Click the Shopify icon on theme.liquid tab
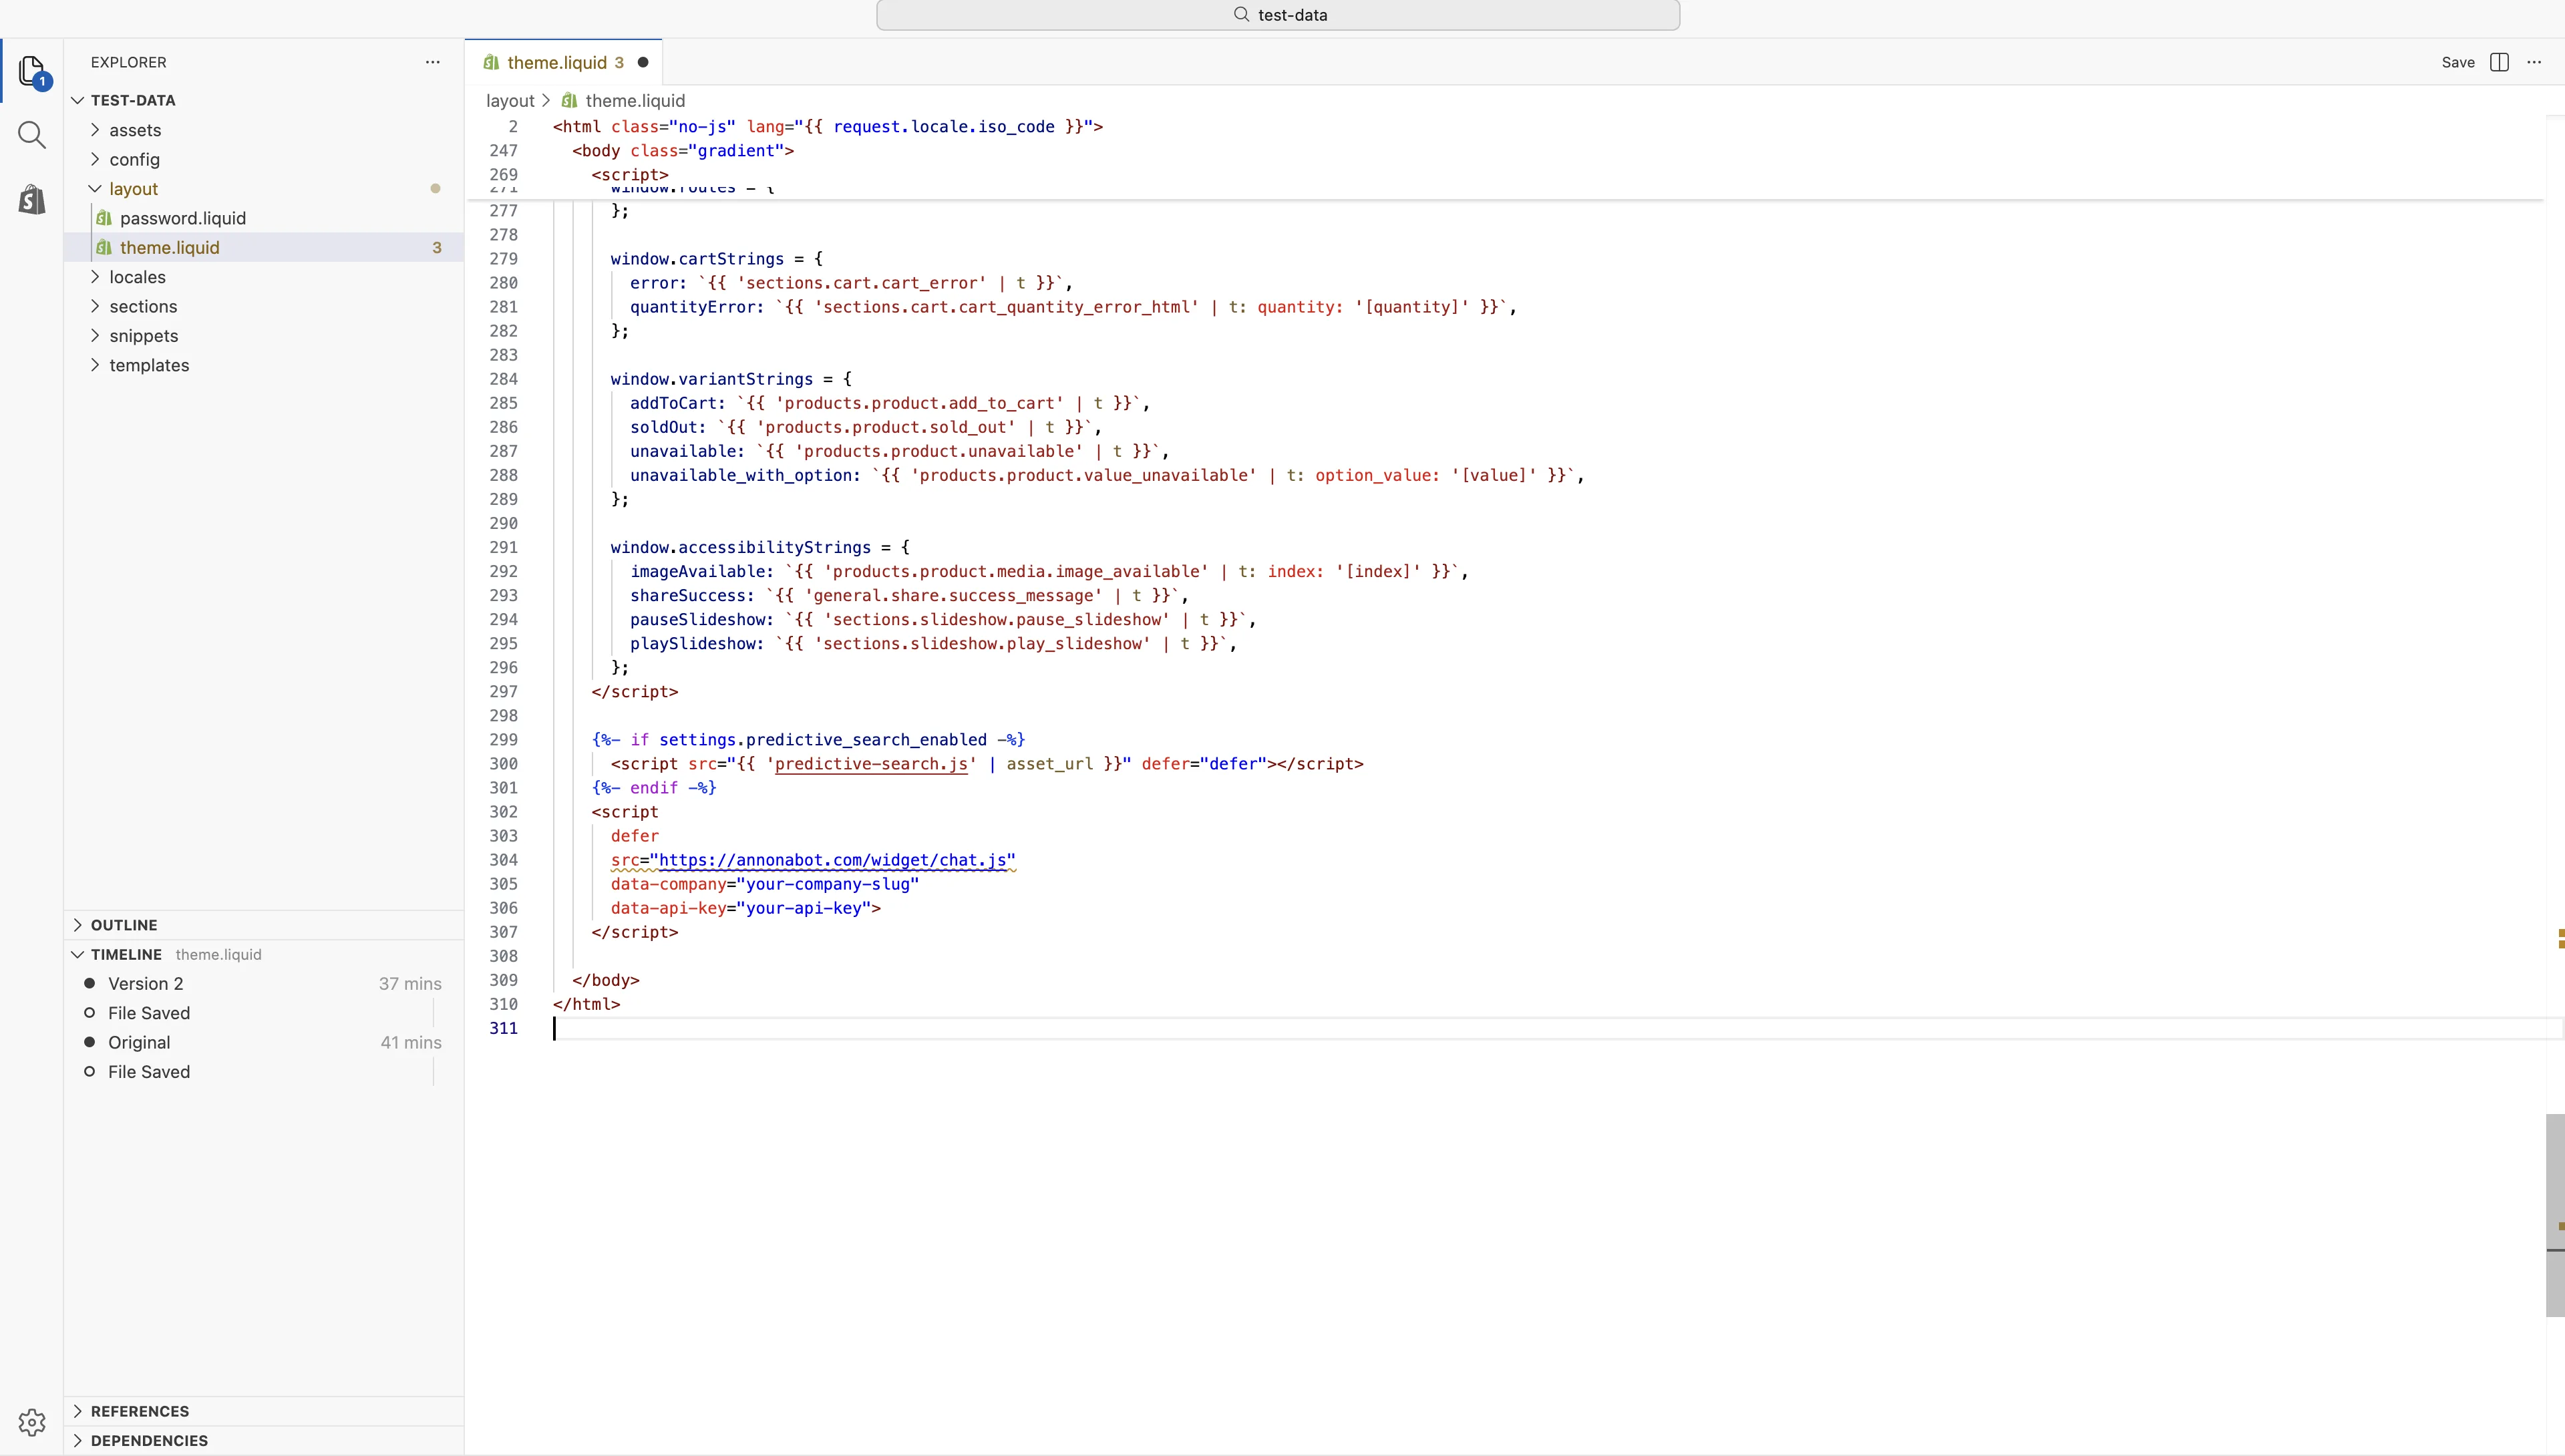The width and height of the screenshot is (2565, 1456). click(491, 62)
